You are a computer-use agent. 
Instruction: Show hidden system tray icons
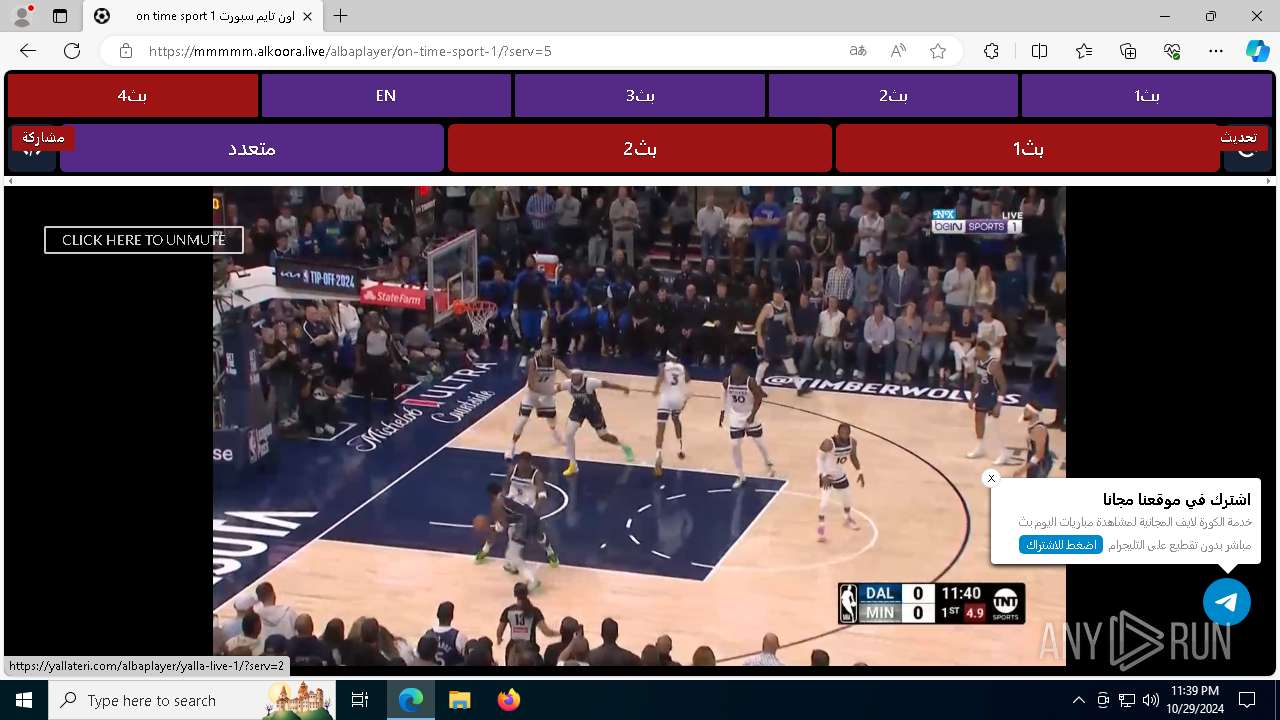pyautogui.click(x=1078, y=700)
